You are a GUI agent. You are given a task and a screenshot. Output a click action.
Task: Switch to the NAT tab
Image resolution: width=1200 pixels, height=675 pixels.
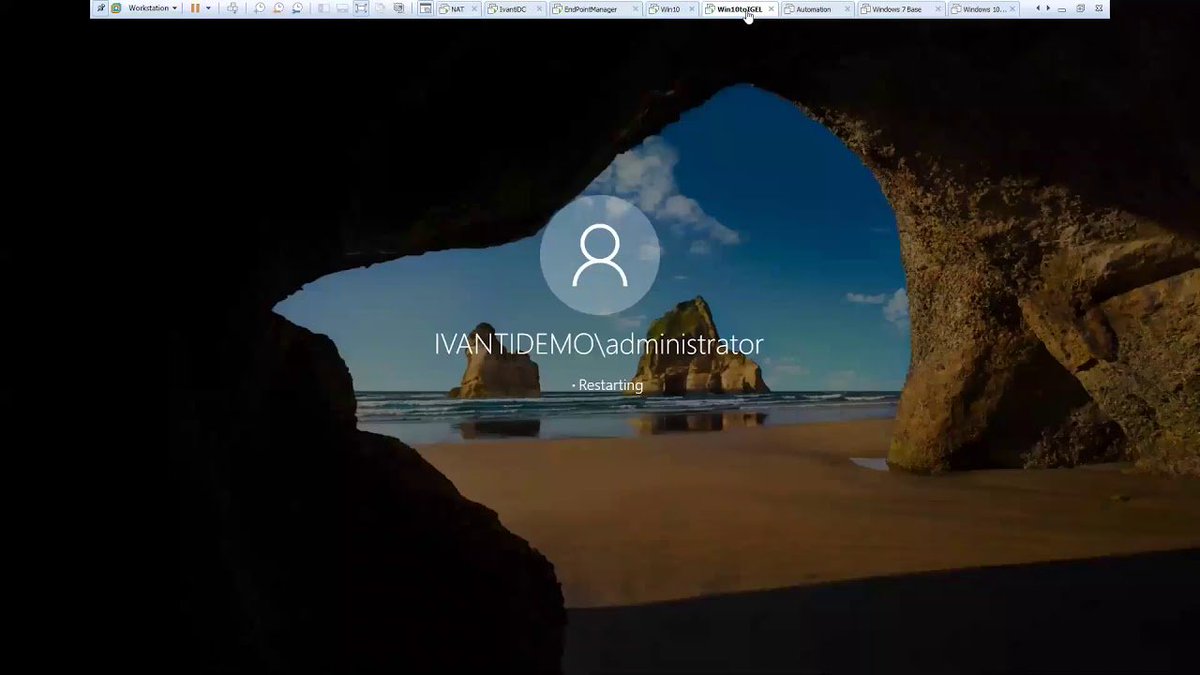pos(457,9)
